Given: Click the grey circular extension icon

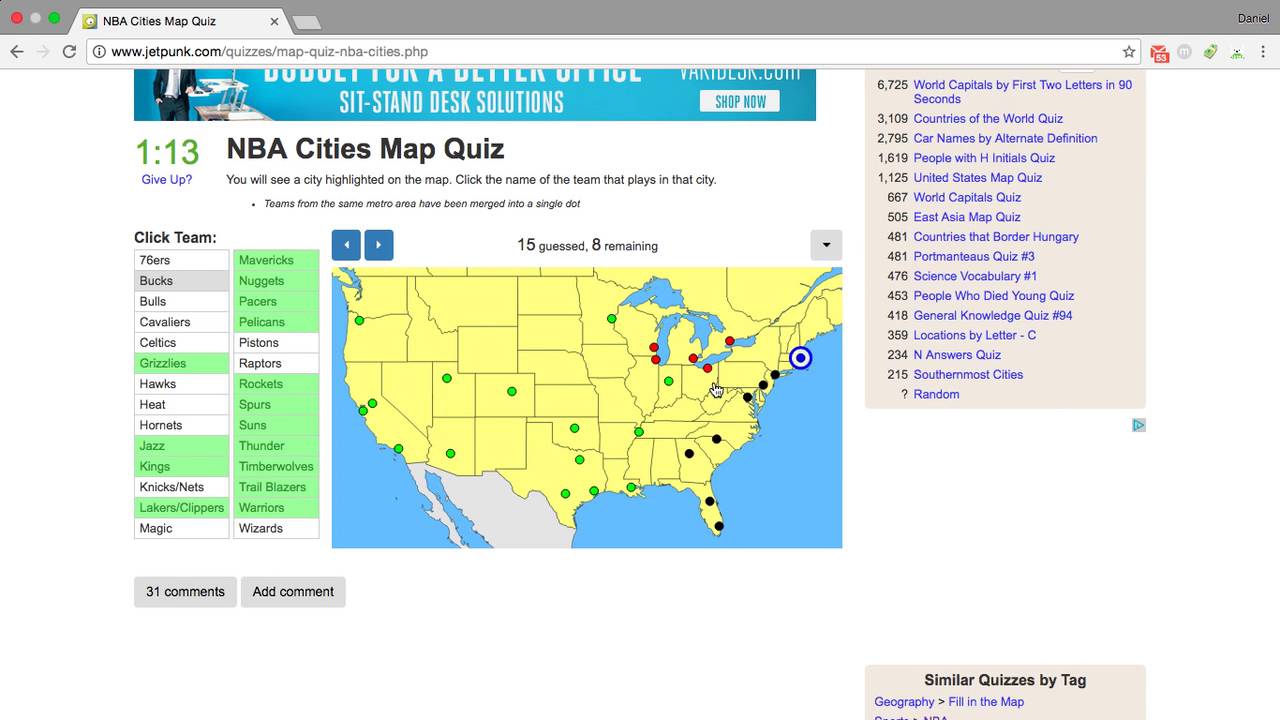Looking at the screenshot, I should click(x=1186, y=52).
